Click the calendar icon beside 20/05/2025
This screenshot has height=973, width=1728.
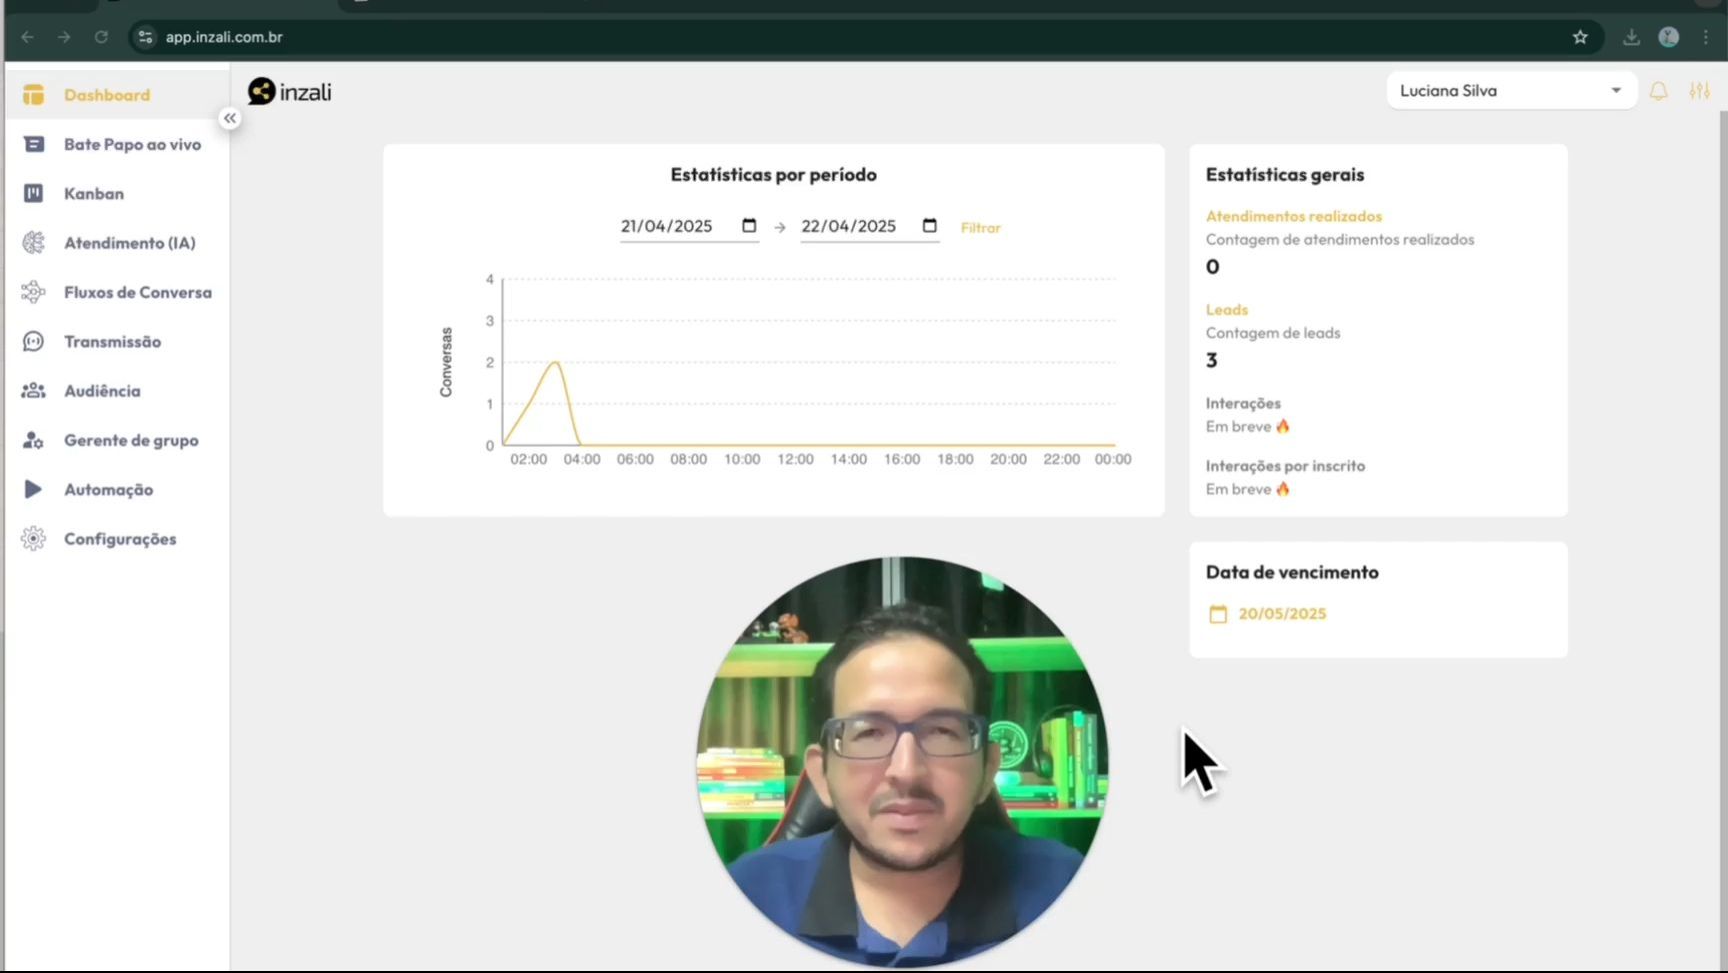pos(1217,614)
